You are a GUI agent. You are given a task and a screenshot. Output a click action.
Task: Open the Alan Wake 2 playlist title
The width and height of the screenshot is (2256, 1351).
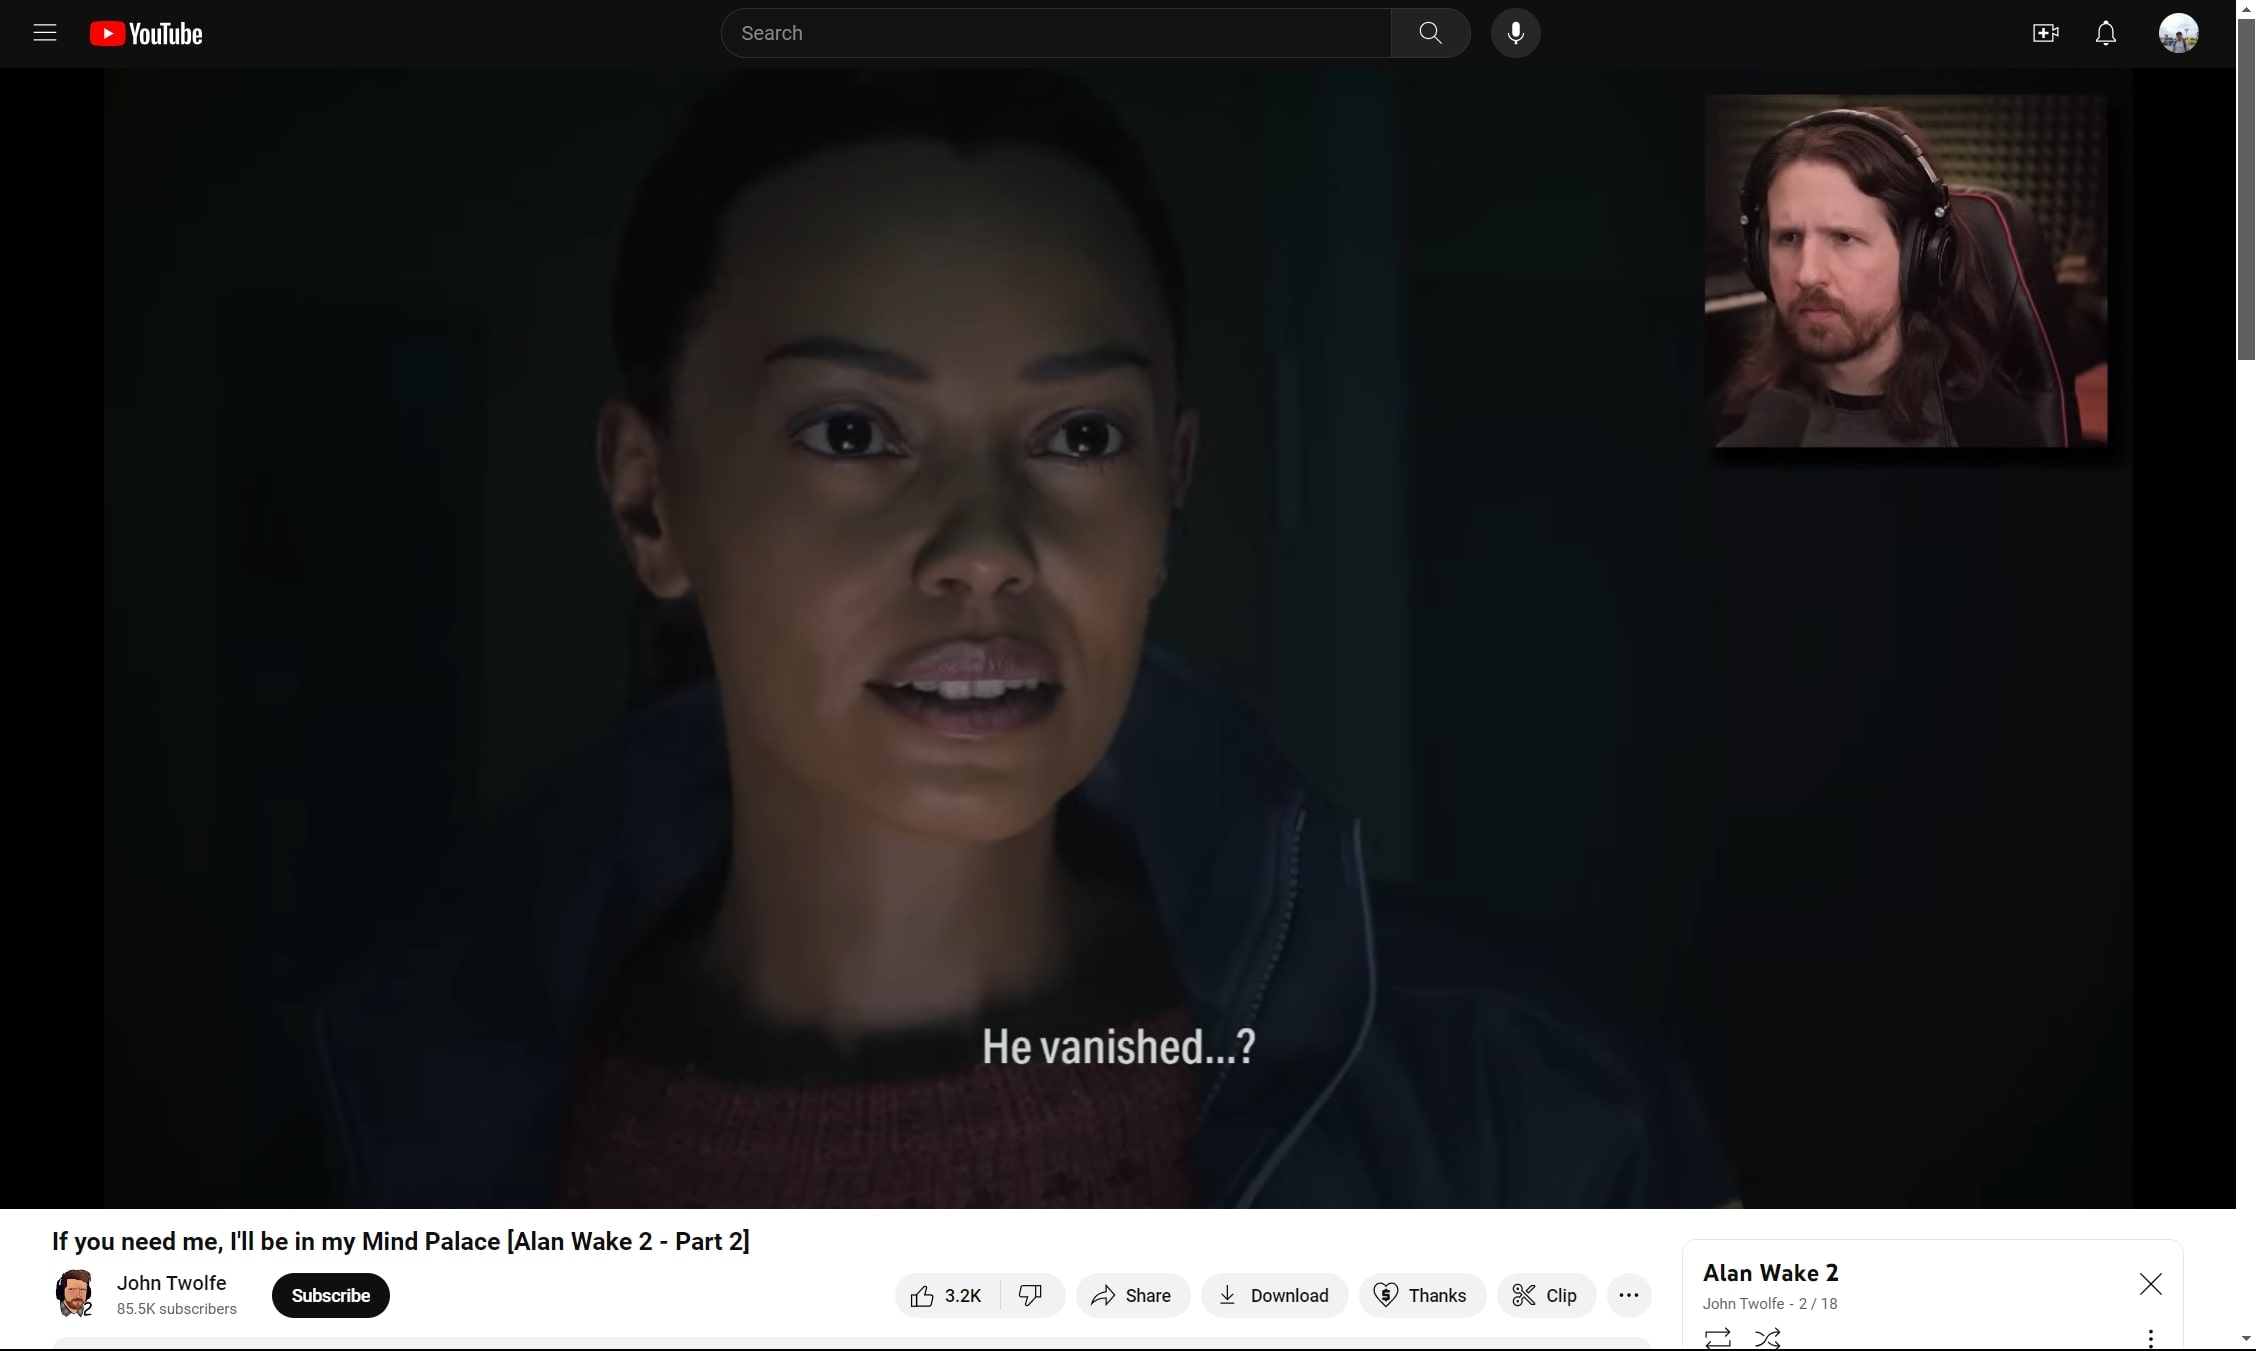click(x=1770, y=1272)
